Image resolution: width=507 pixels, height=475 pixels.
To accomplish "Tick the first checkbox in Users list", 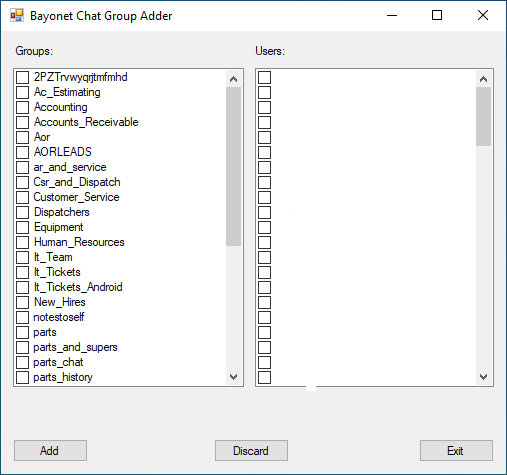I will click(x=264, y=77).
